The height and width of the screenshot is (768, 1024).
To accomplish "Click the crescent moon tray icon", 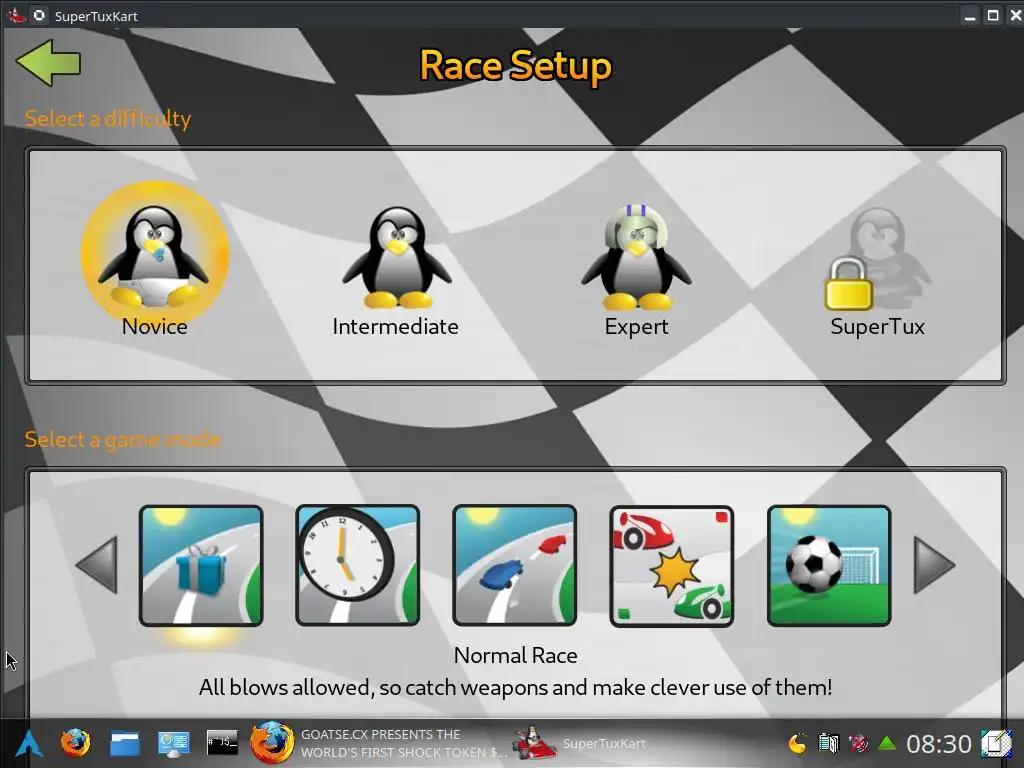I will pos(797,743).
